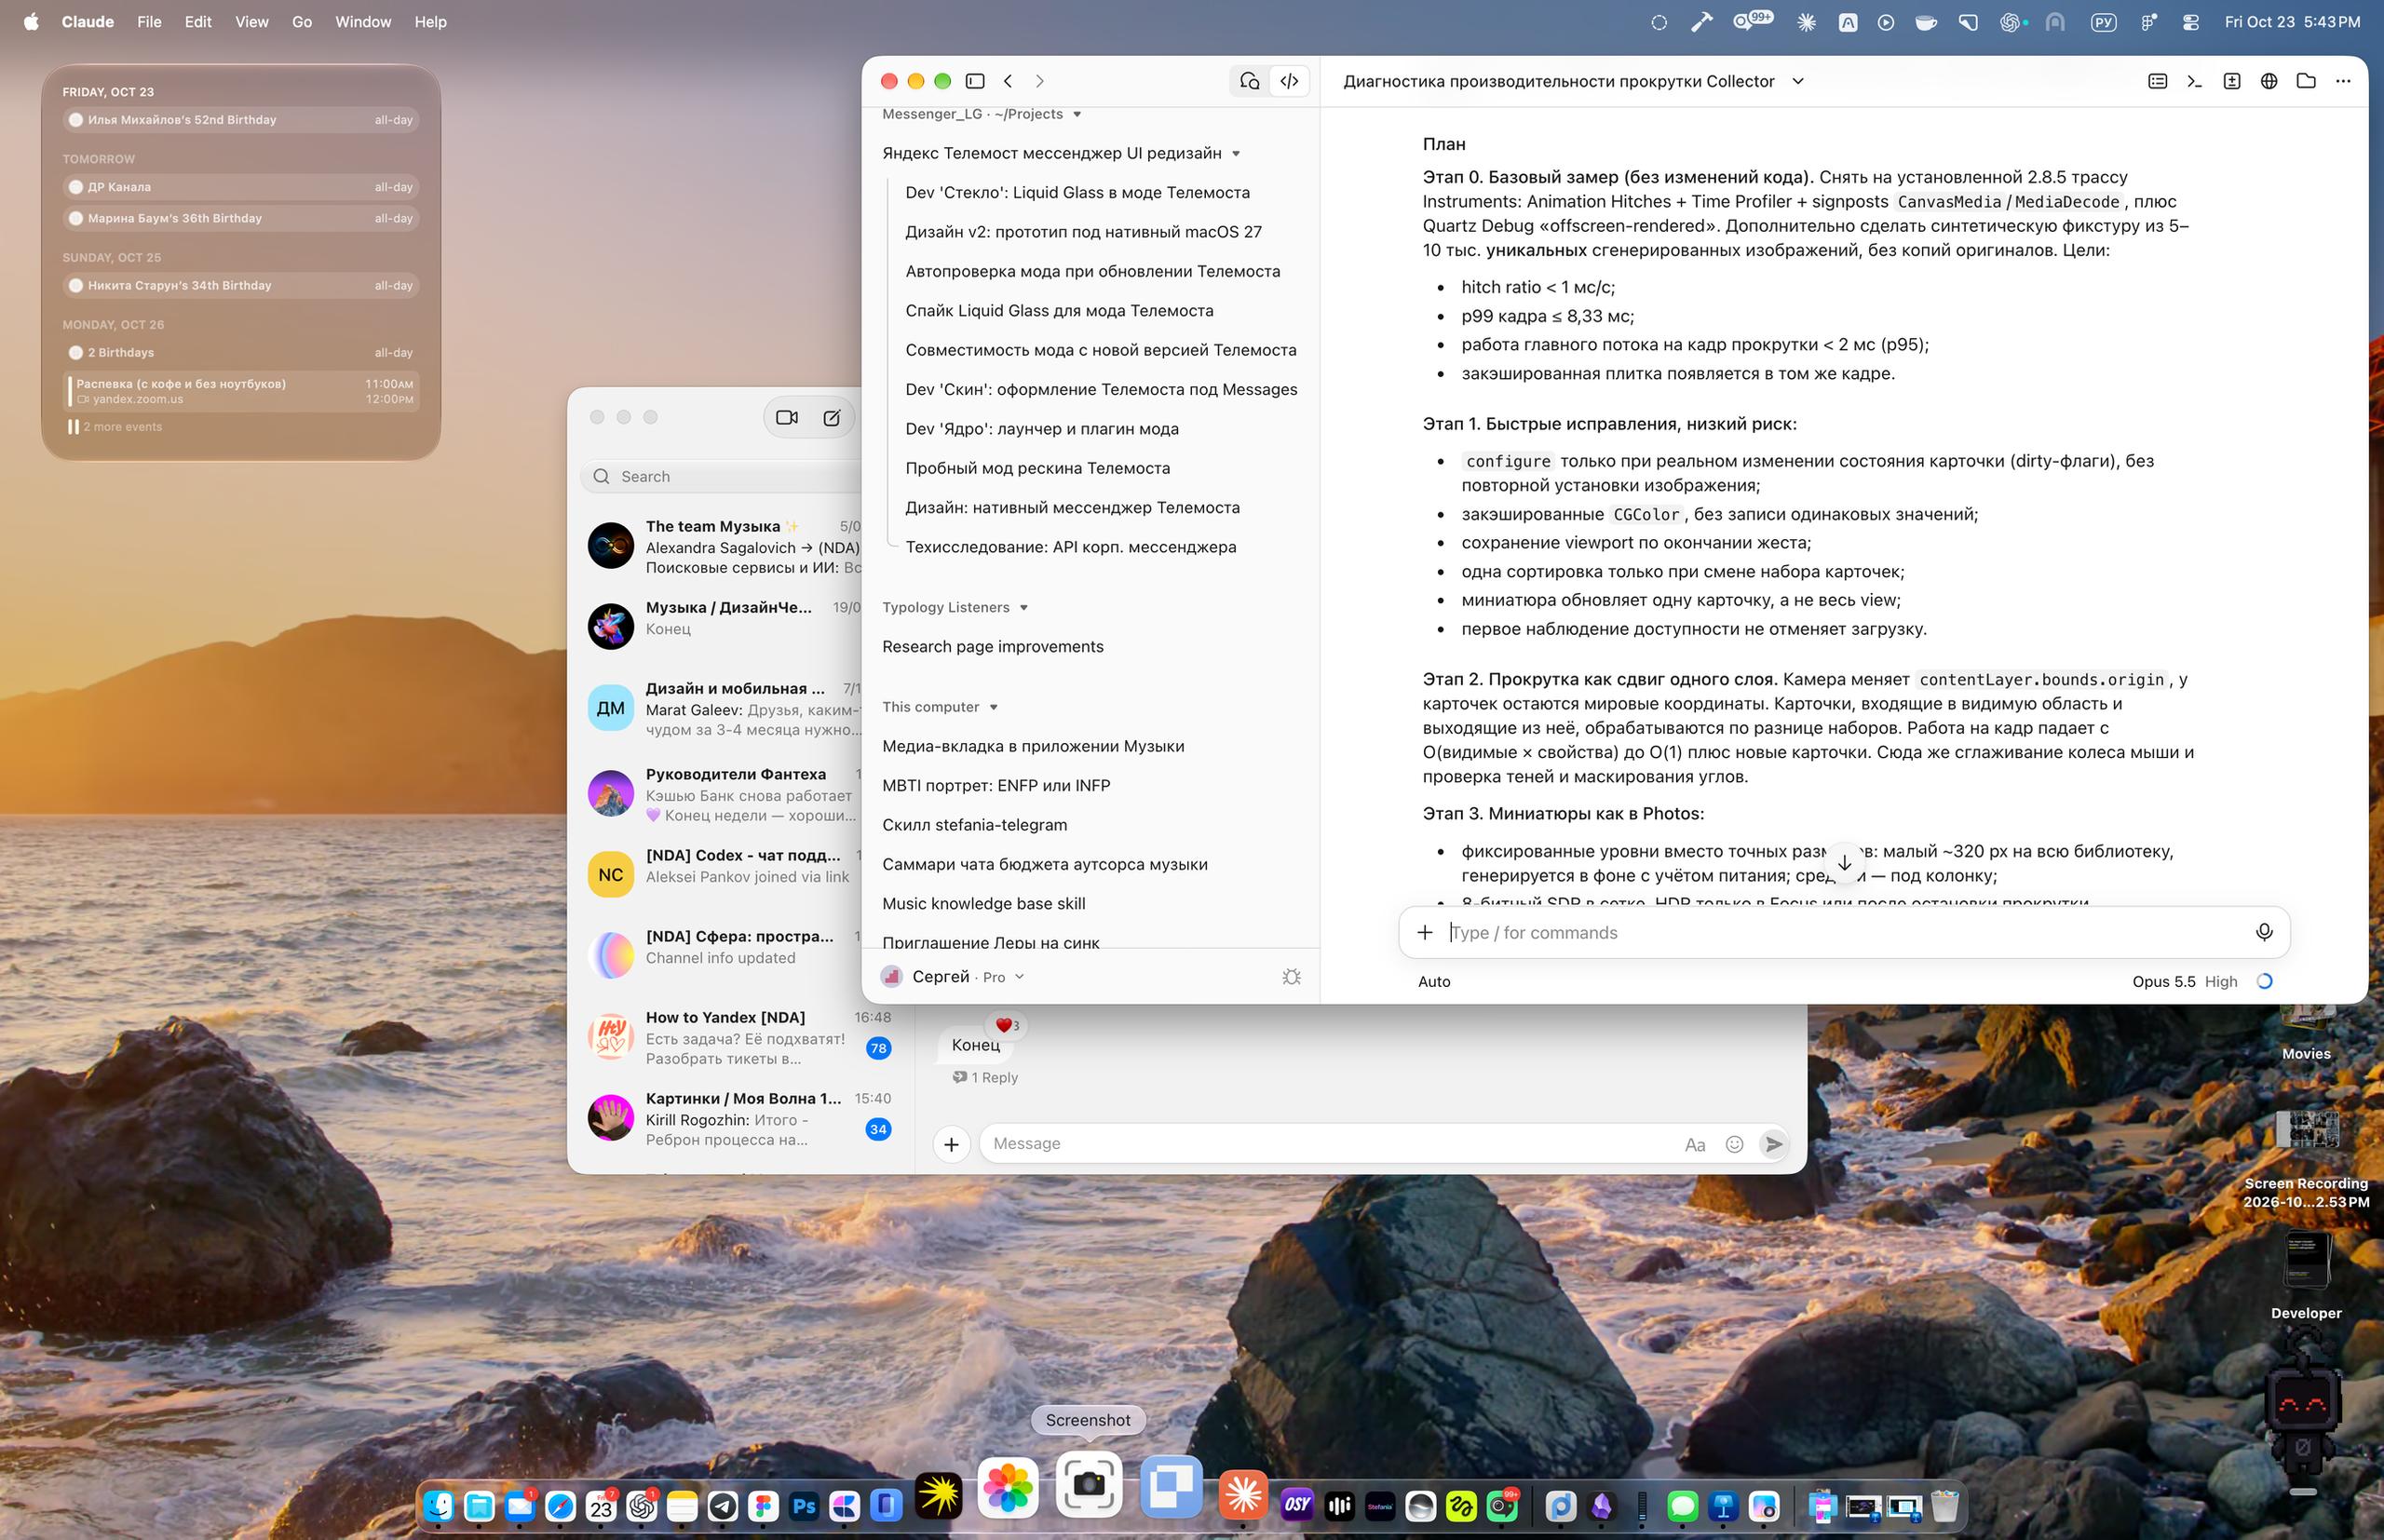The image size is (2384, 1540).
Task: Open the browser globe icon in Claude header
Action: (2269, 81)
